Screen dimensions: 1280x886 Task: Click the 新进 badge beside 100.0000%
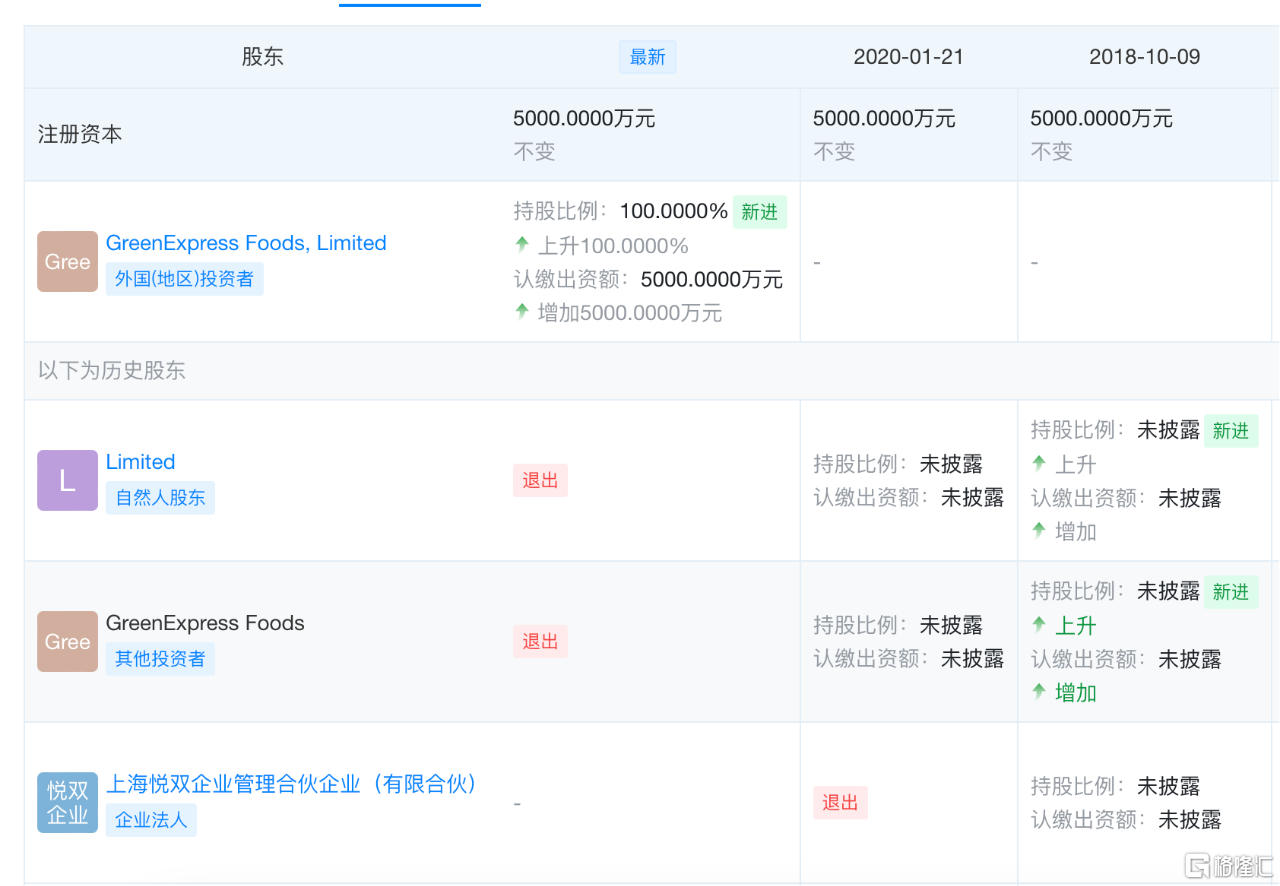760,212
